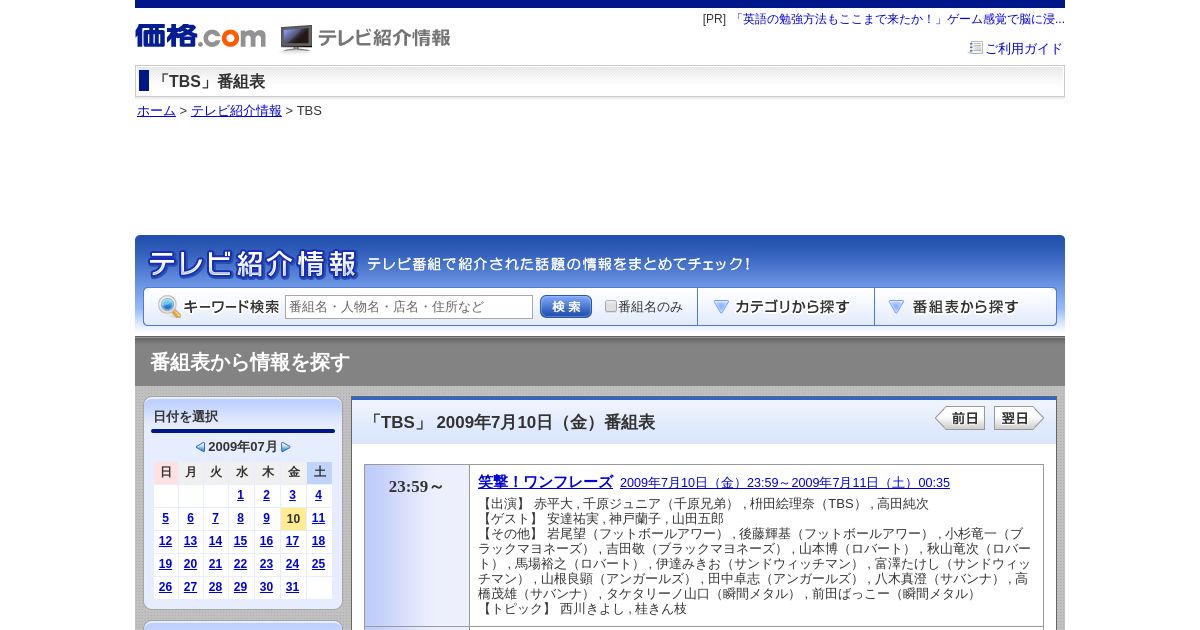Click the magnifier icon beside キーワード検索
Screen dimensions: 1200x630
pos(169,307)
